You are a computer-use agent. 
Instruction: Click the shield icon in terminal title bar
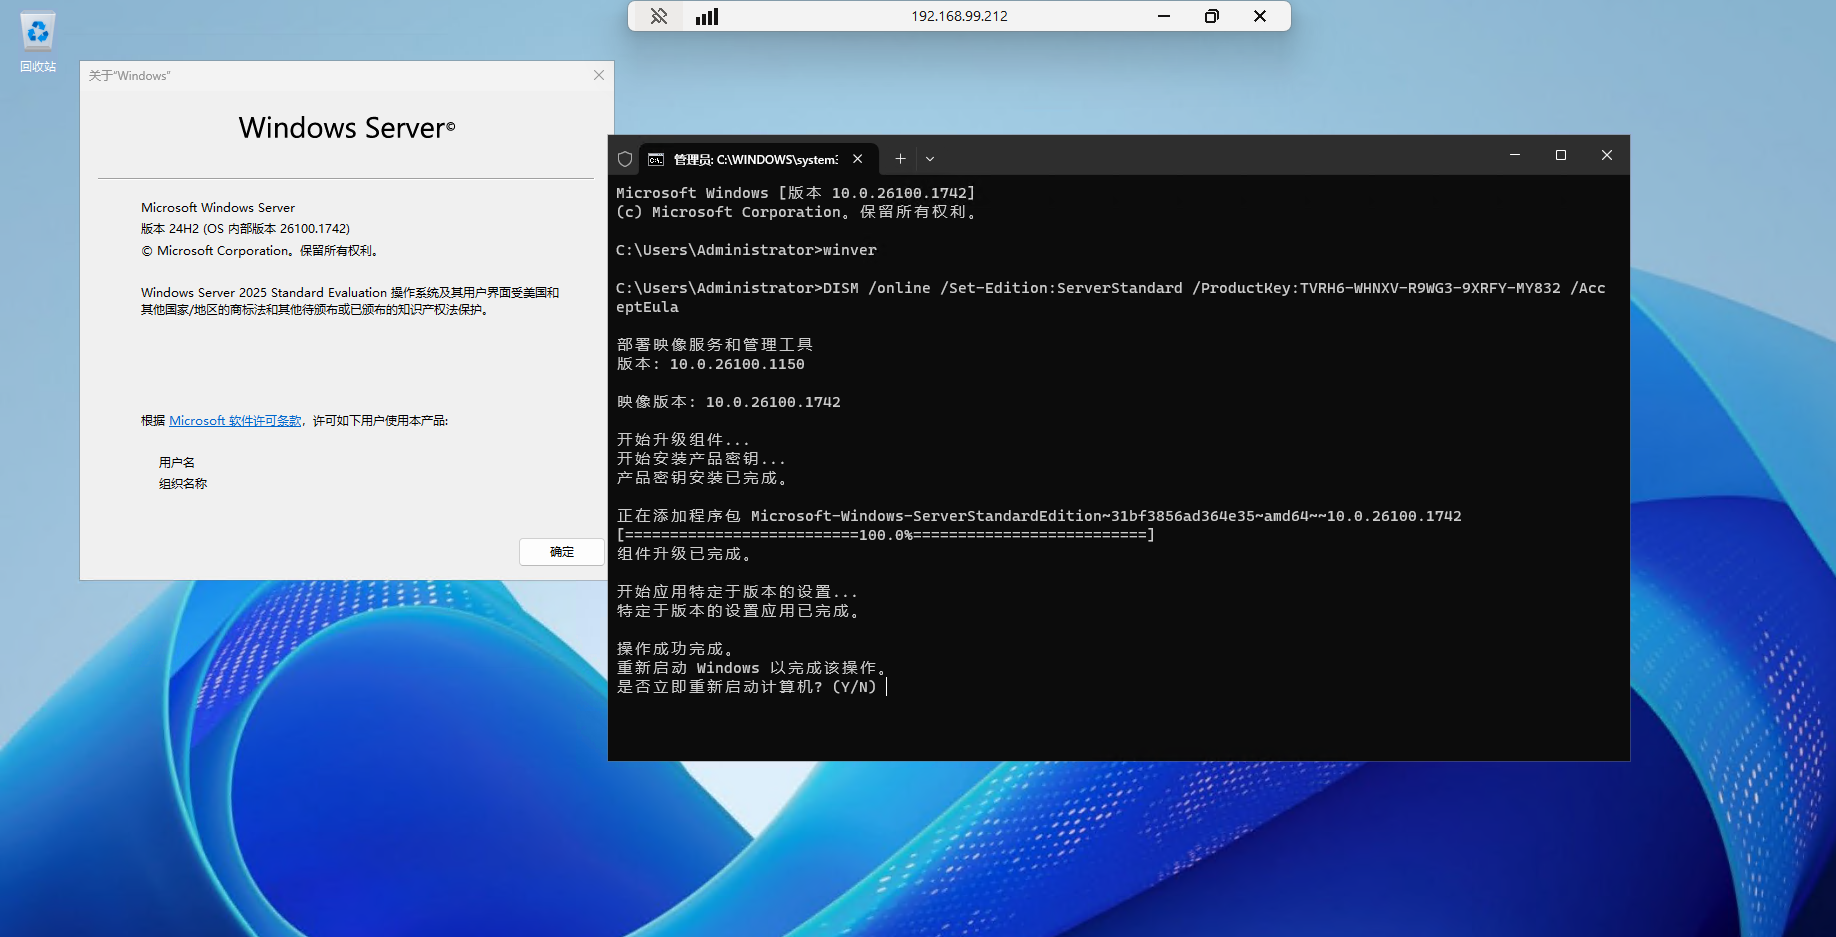pos(625,159)
